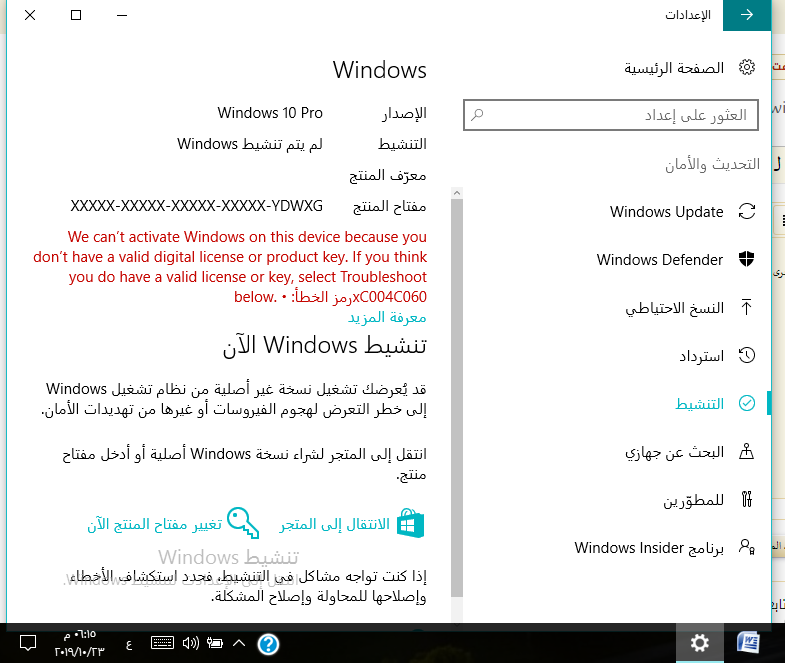Screen dimensions: 785x663
Task: Switch input language indicator ع
Action: pos(129,644)
